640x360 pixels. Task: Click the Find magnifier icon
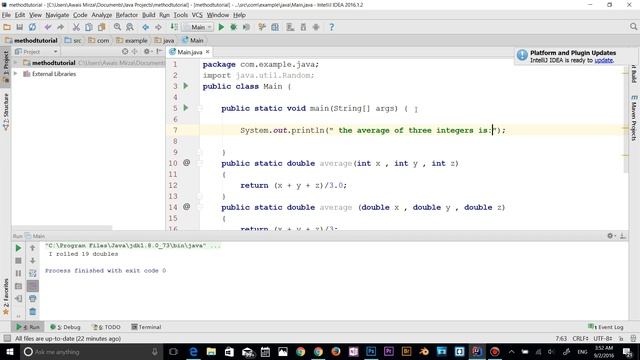[117, 27]
